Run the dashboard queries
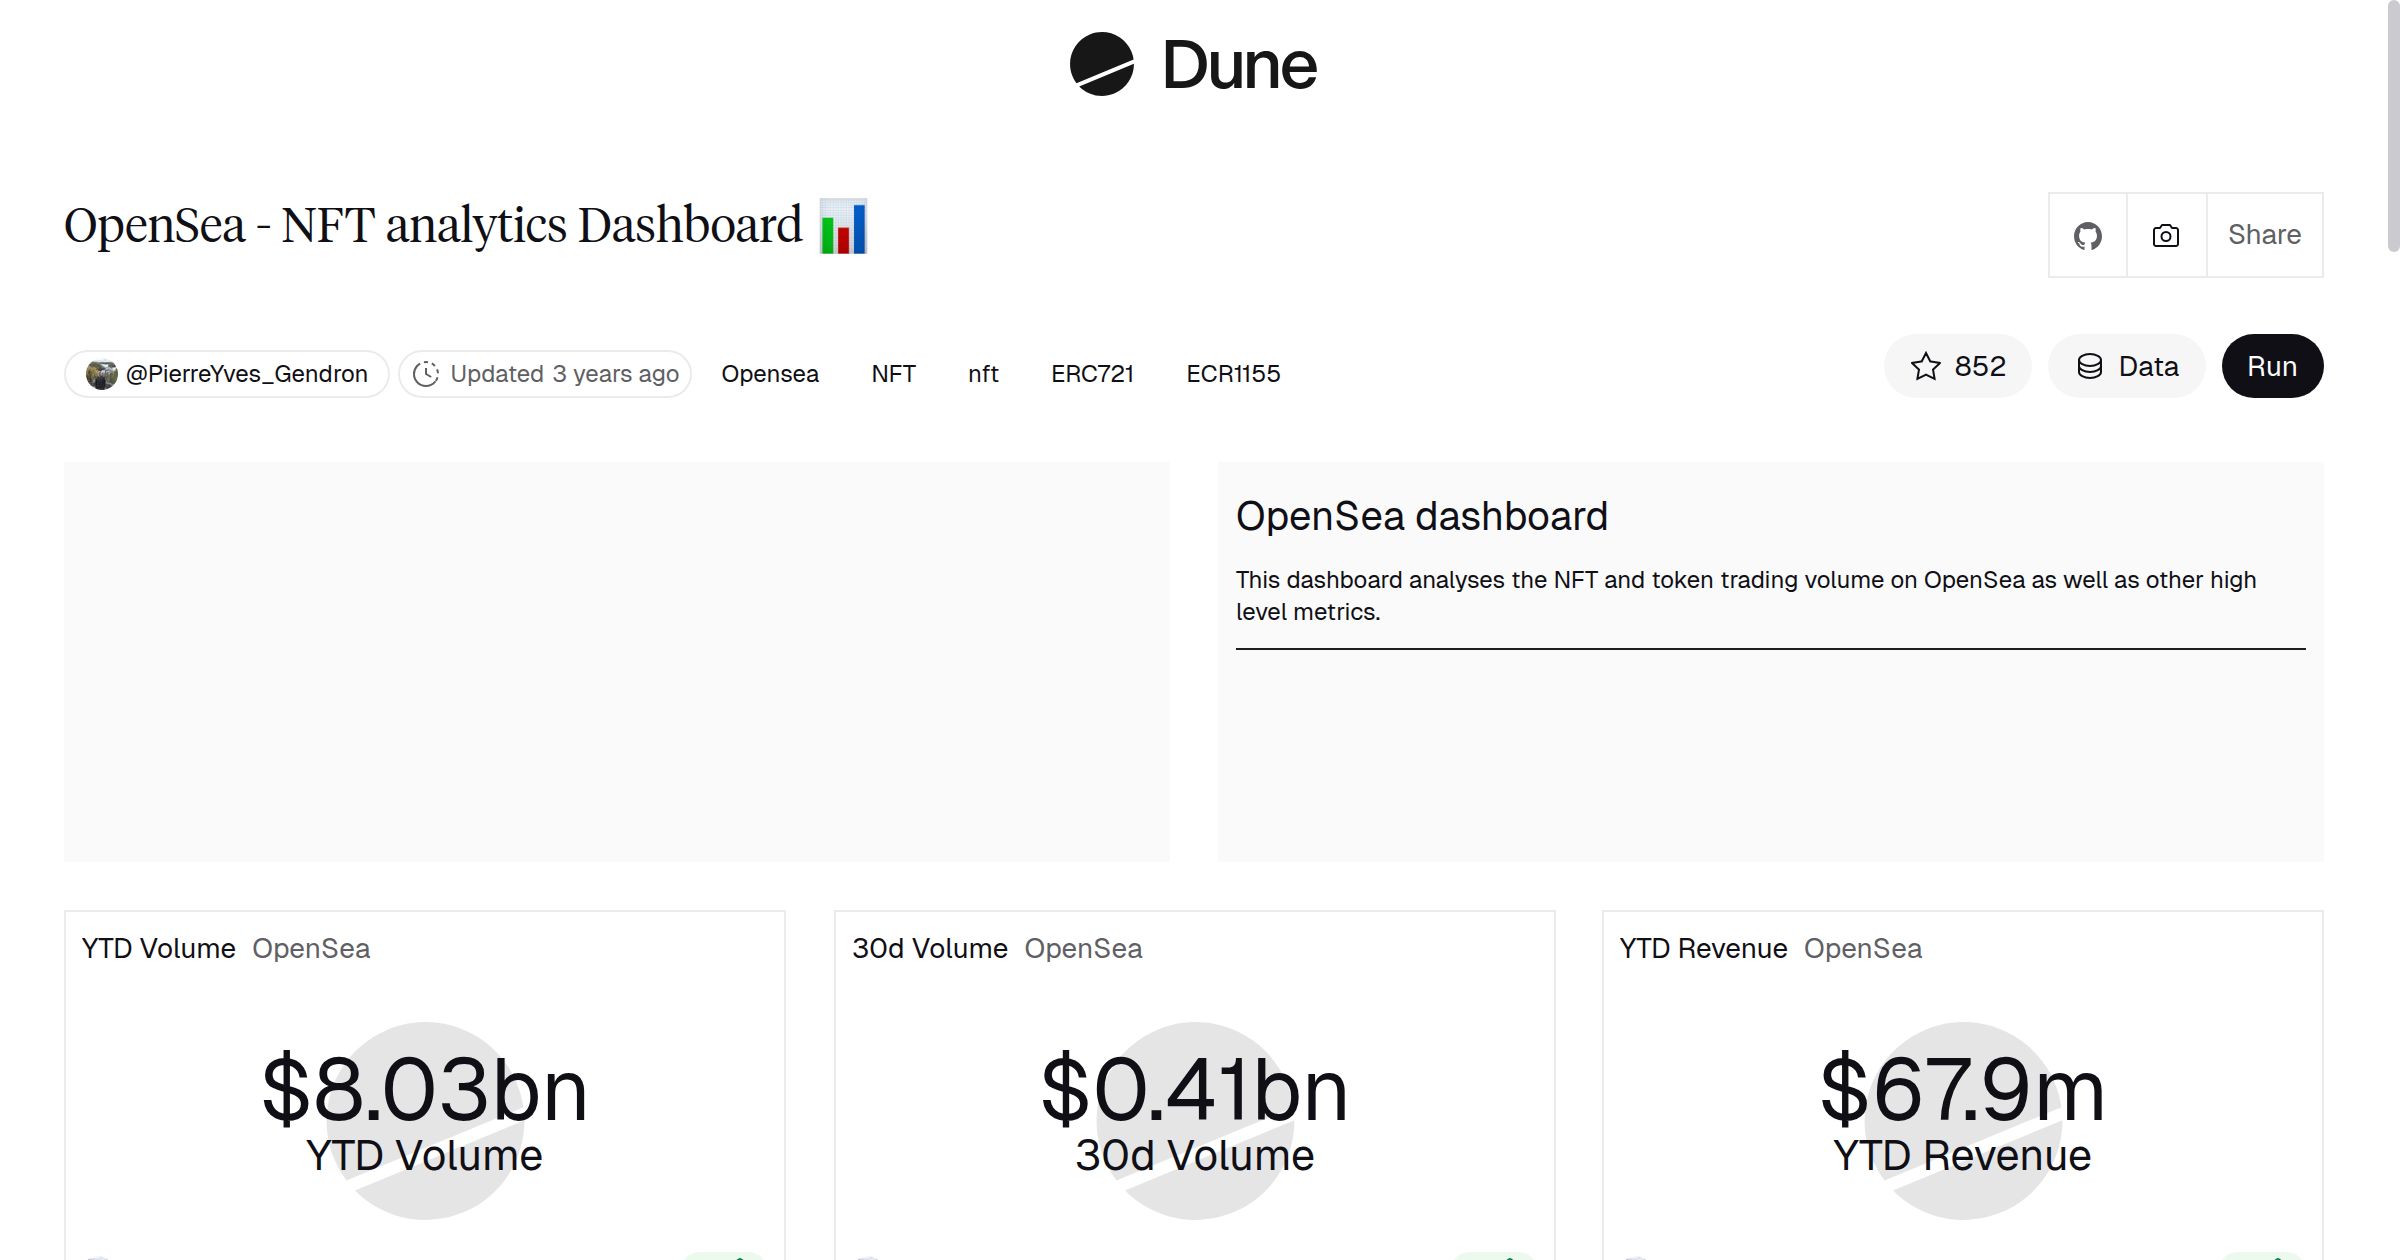The width and height of the screenshot is (2400, 1260). tap(2272, 366)
